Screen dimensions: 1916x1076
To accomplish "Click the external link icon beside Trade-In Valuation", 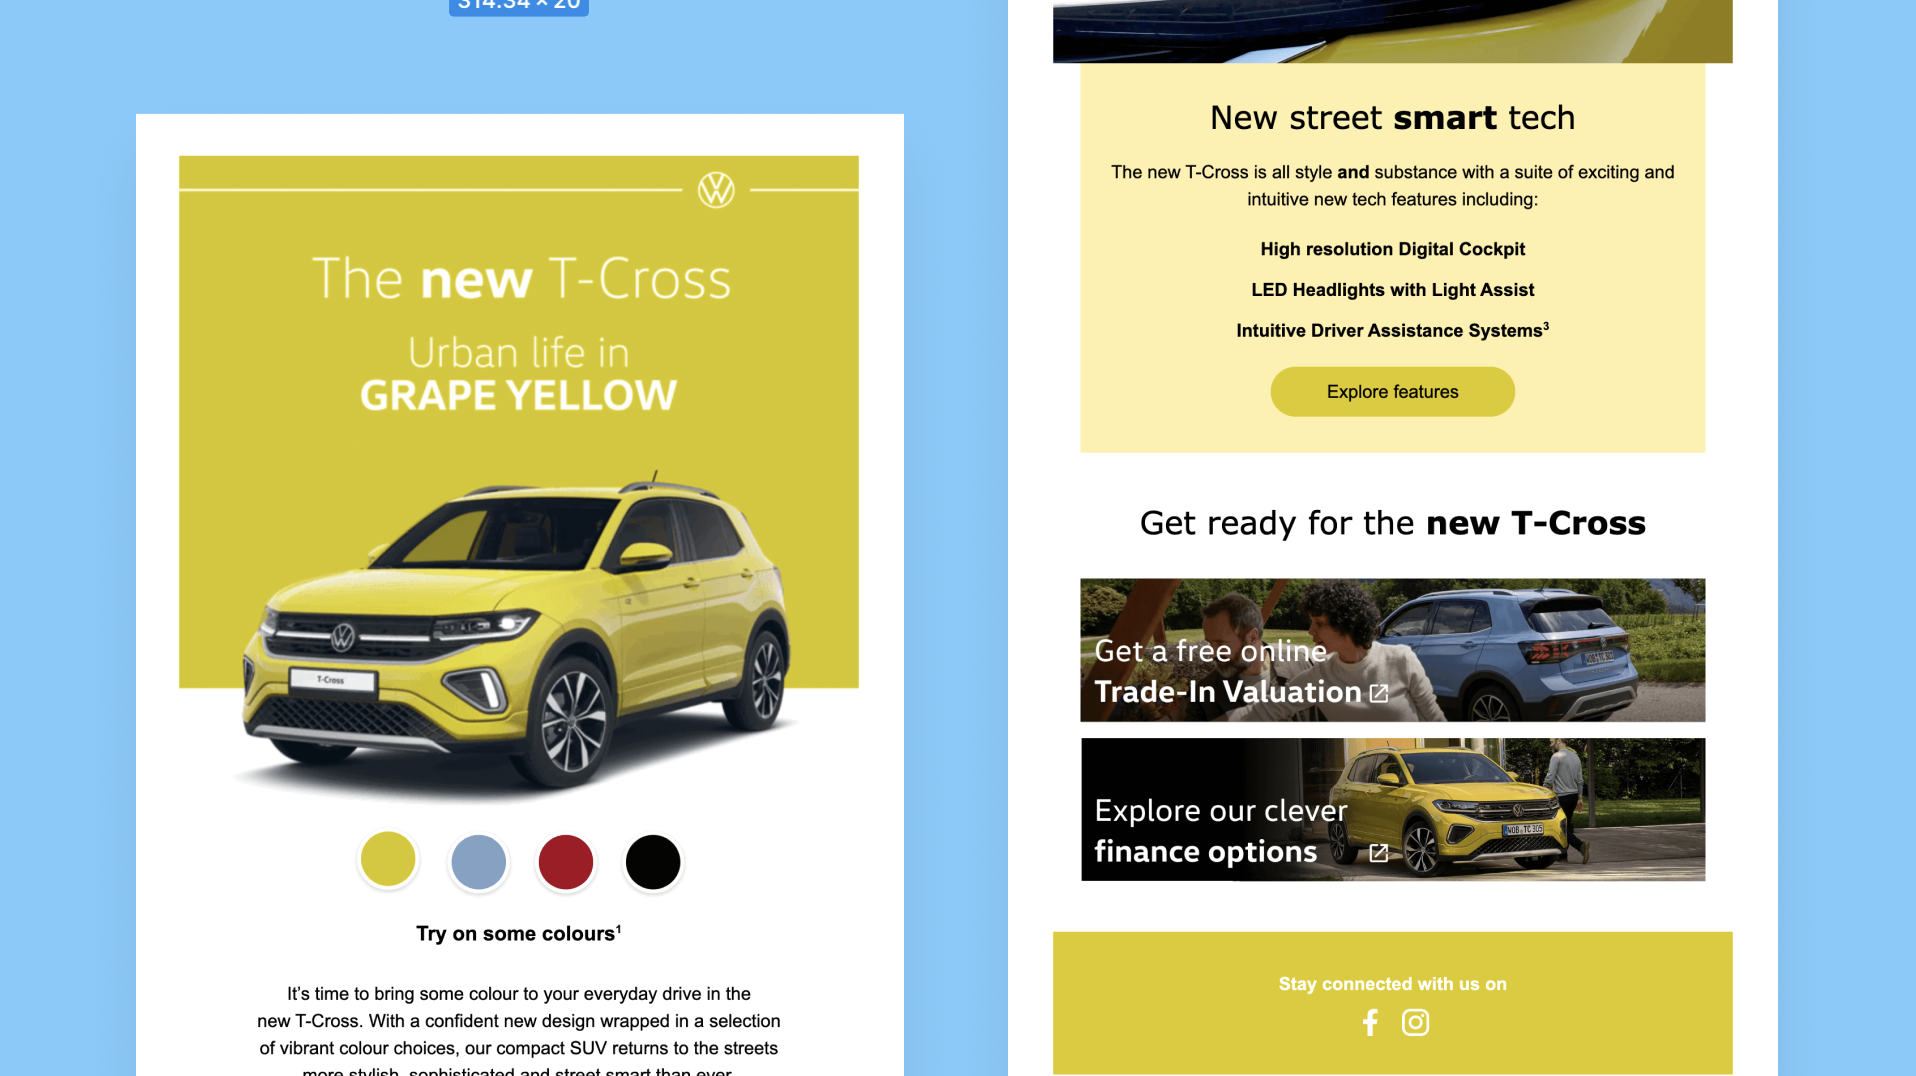I will pos(1379,693).
